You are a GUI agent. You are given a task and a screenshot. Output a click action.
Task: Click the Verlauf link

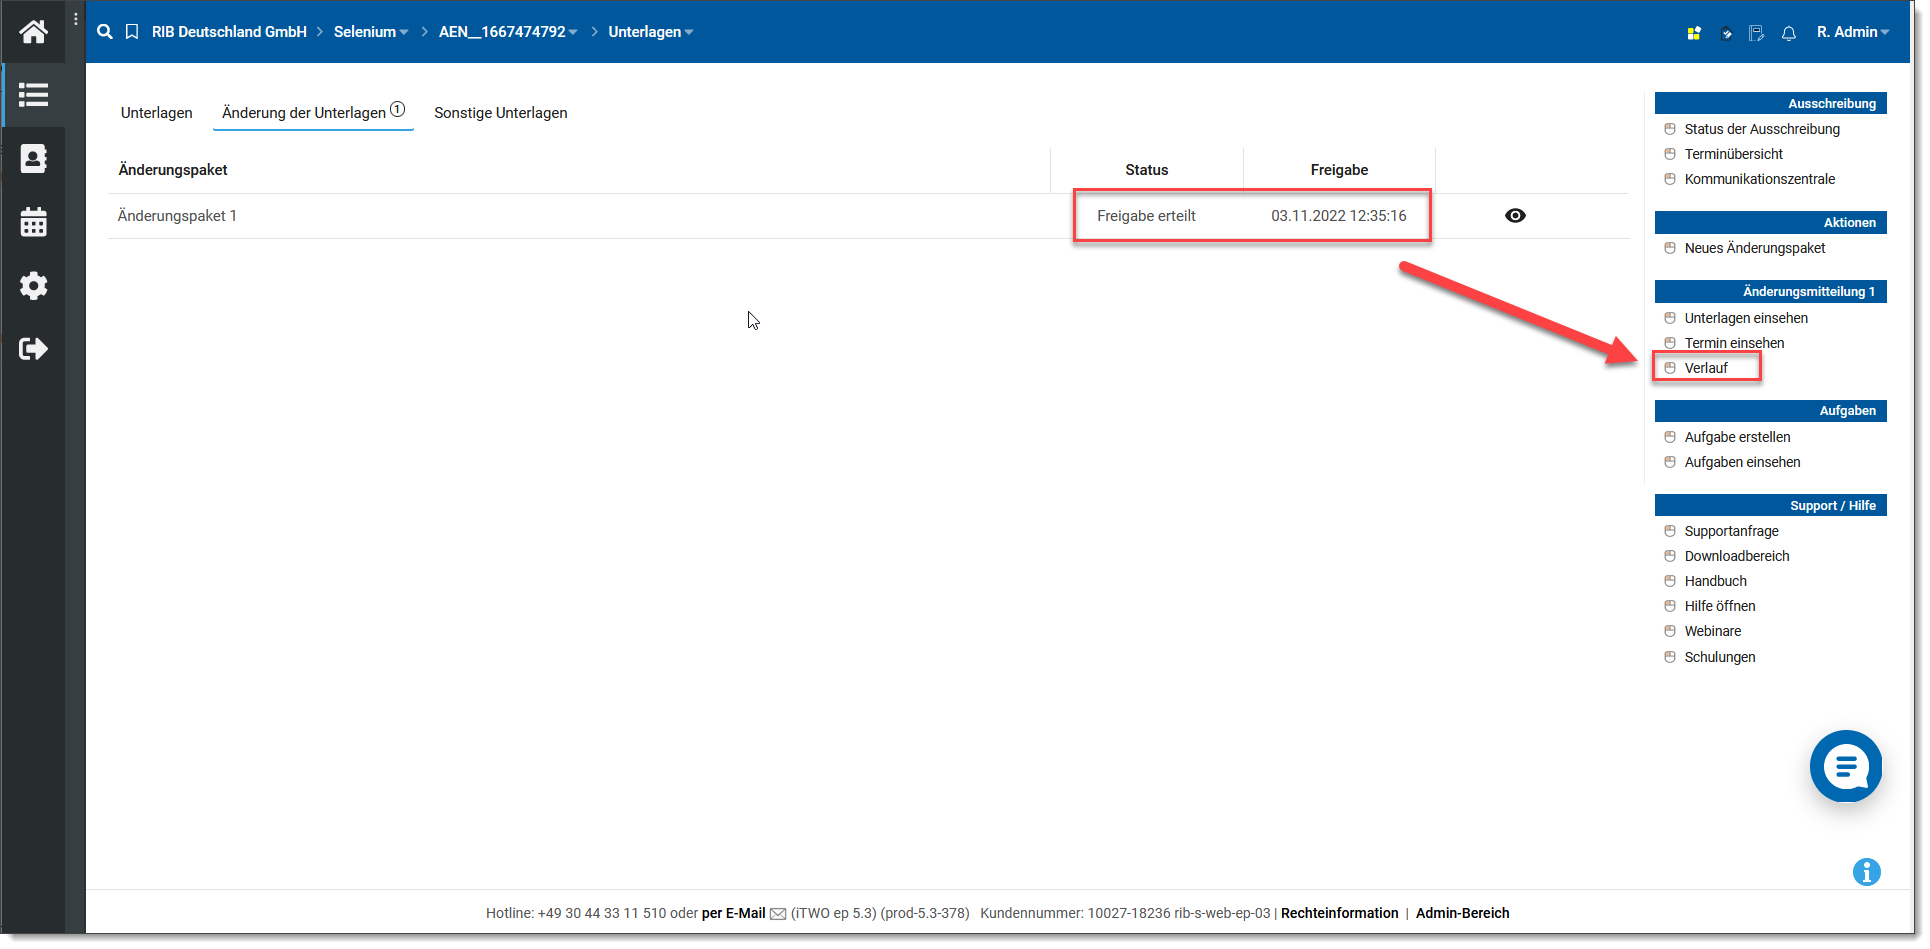pyautogui.click(x=1706, y=368)
